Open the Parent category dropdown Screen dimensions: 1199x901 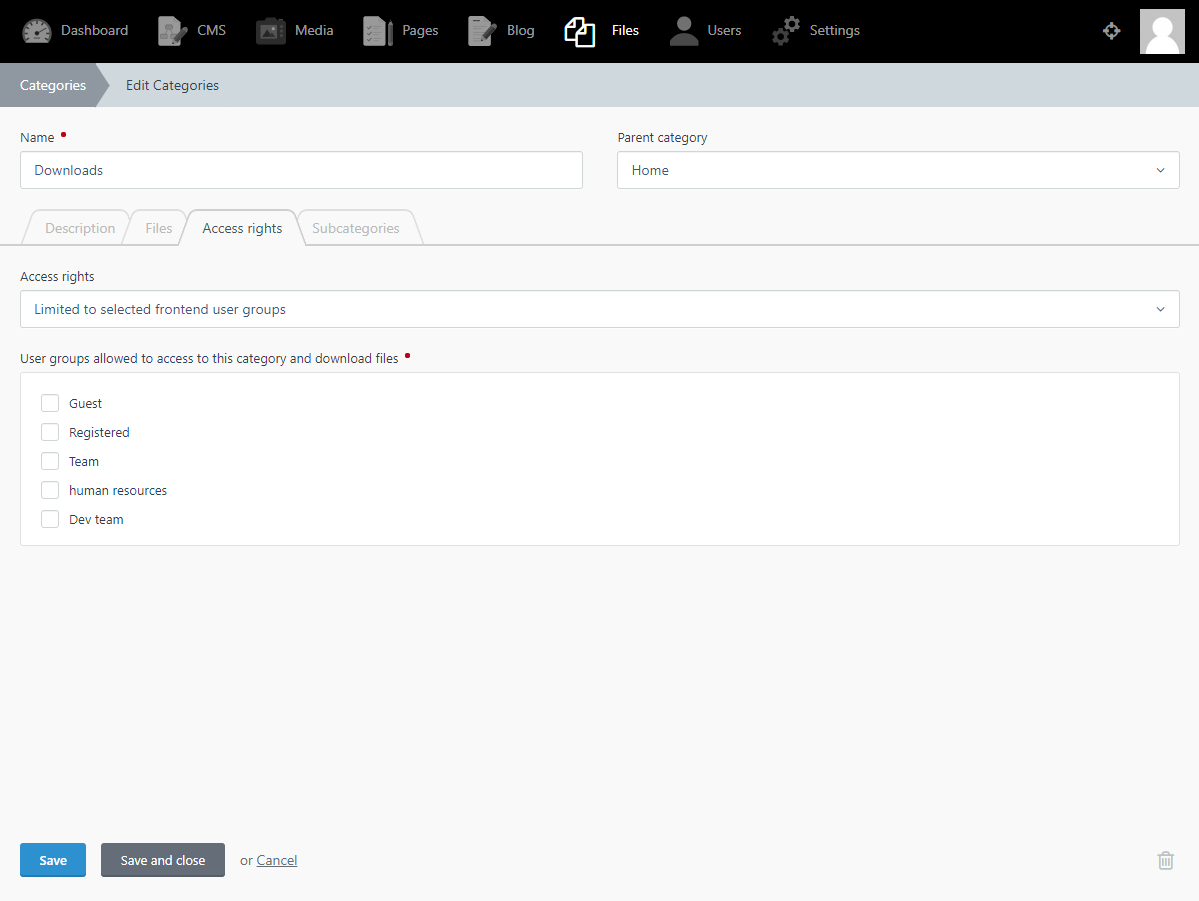pyautogui.click(x=898, y=170)
